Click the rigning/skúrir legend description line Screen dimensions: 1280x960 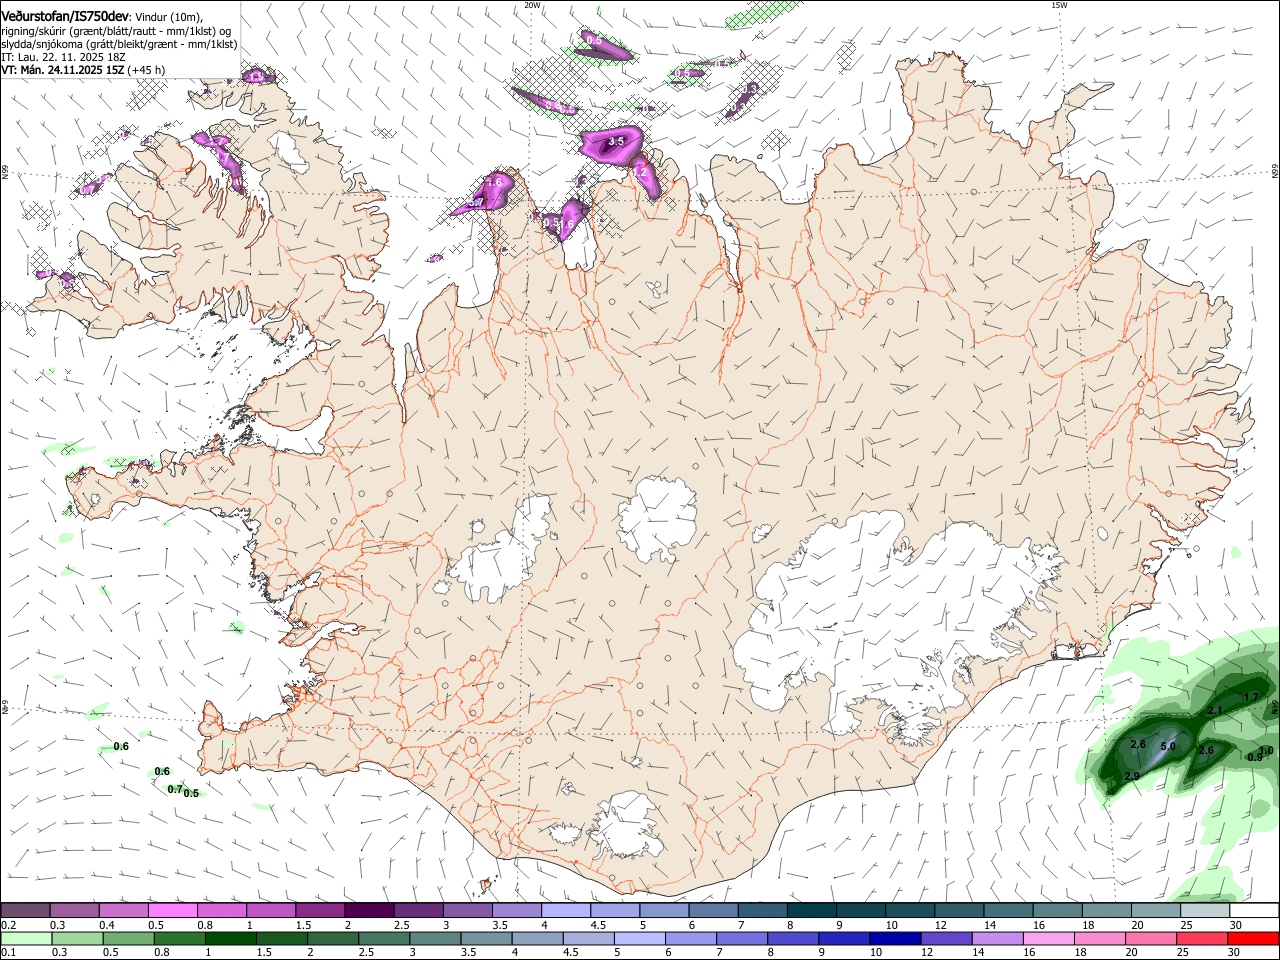[115, 31]
